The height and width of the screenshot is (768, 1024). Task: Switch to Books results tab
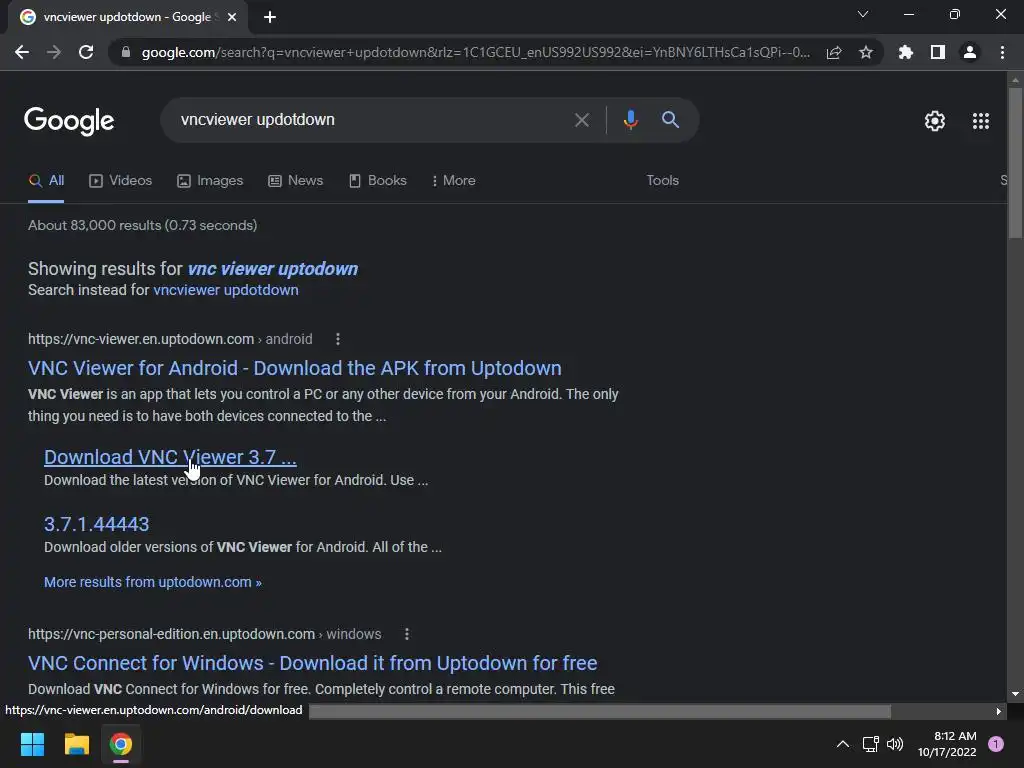pos(378,181)
